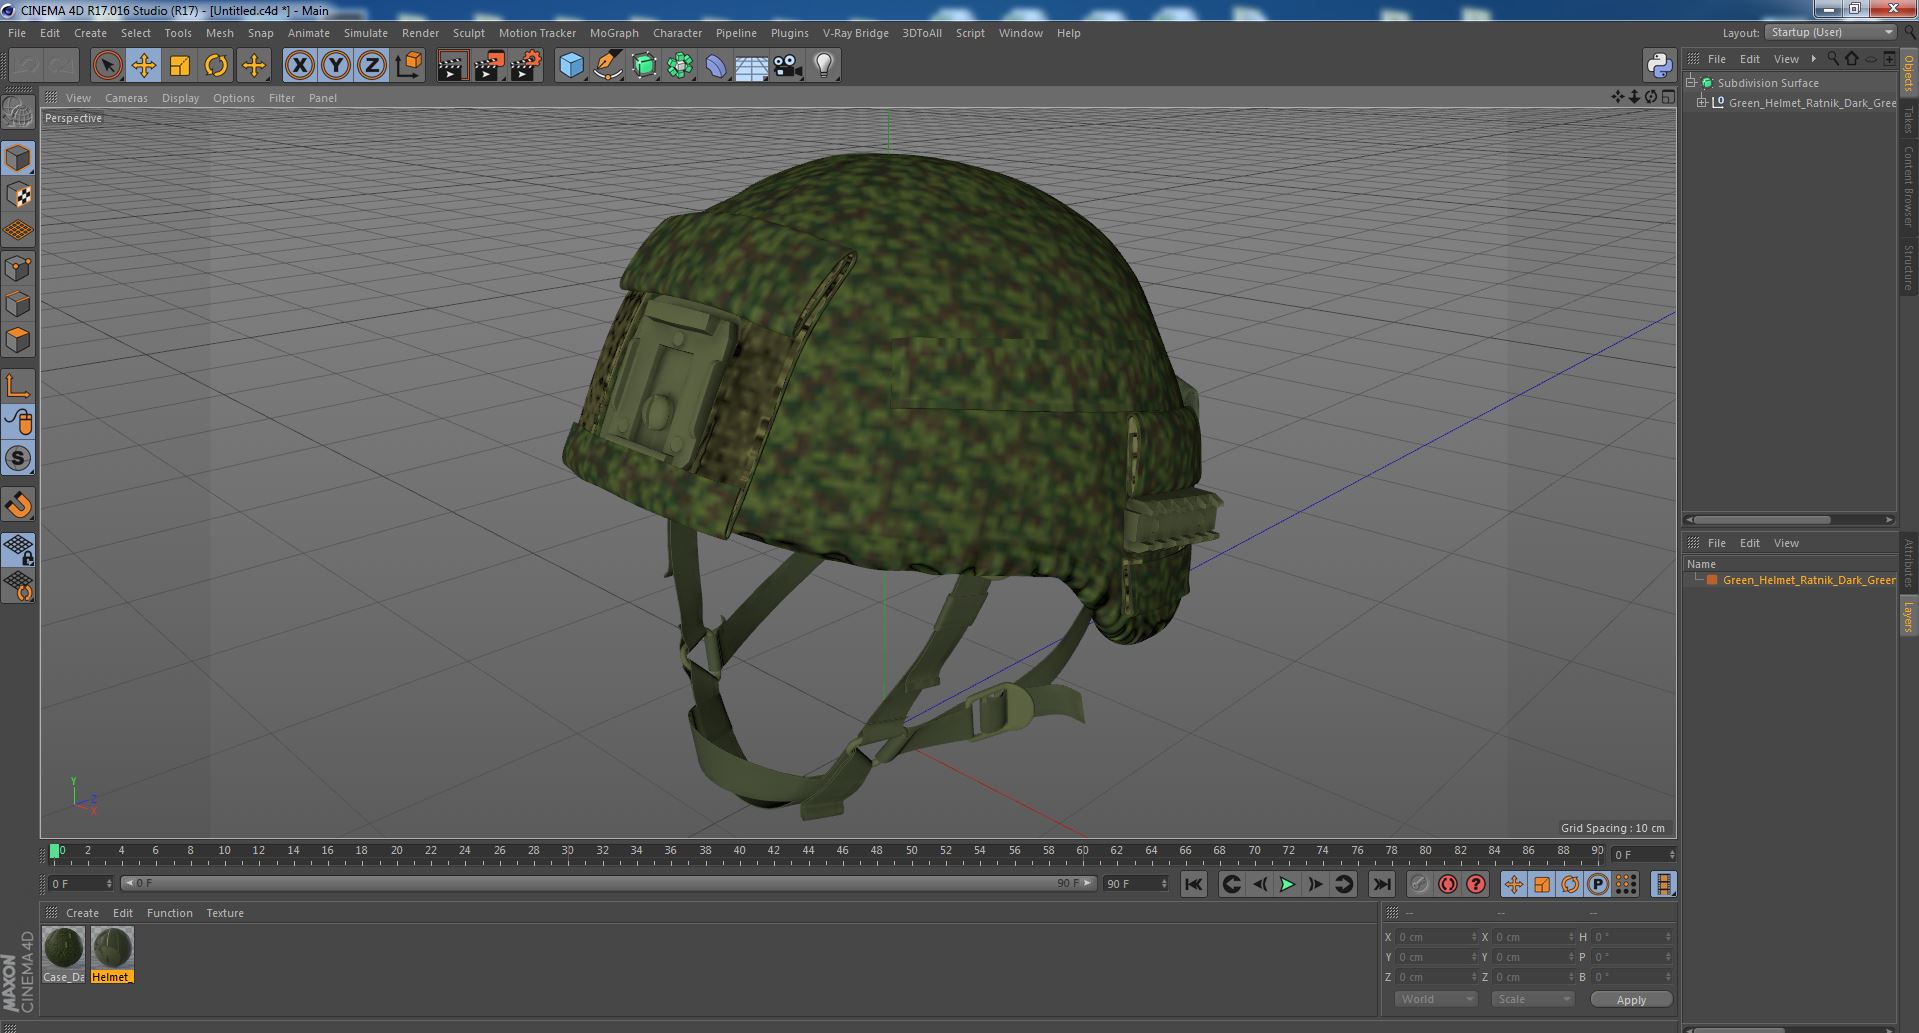Toggle the coordinate system button
The height and width of the screenshot is (1033, 1919).
click(x=409, y=66)
